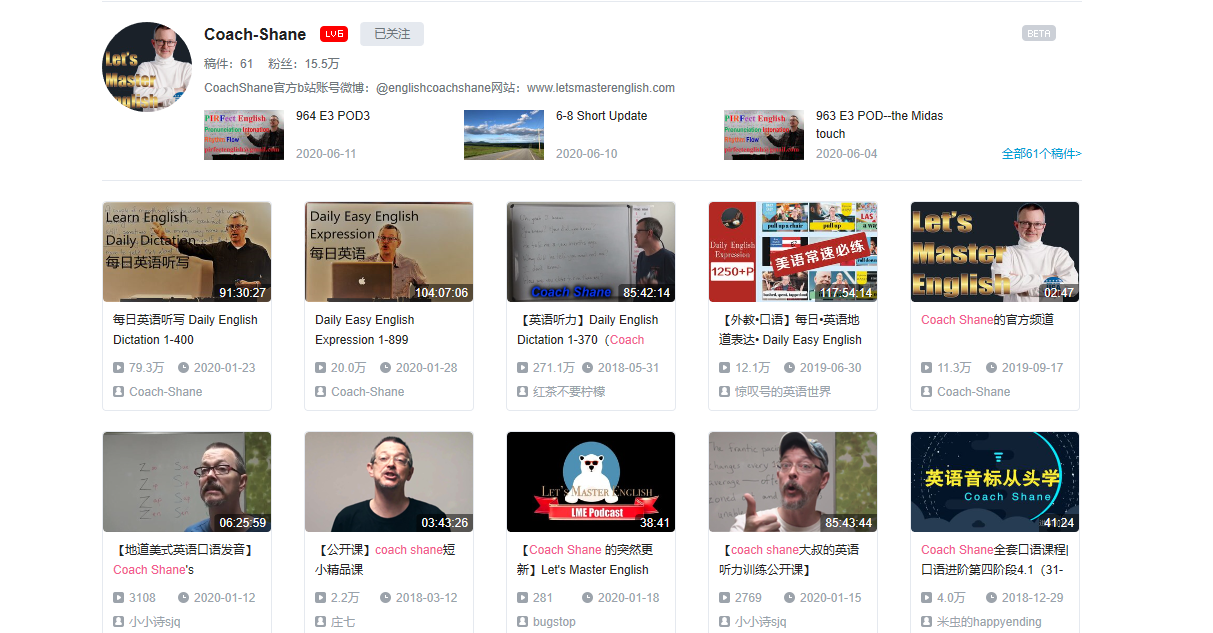Click play count icon beside 11.3万
Image resolution: width=1213 pixels, height=633 pixels.
(927, 368)
